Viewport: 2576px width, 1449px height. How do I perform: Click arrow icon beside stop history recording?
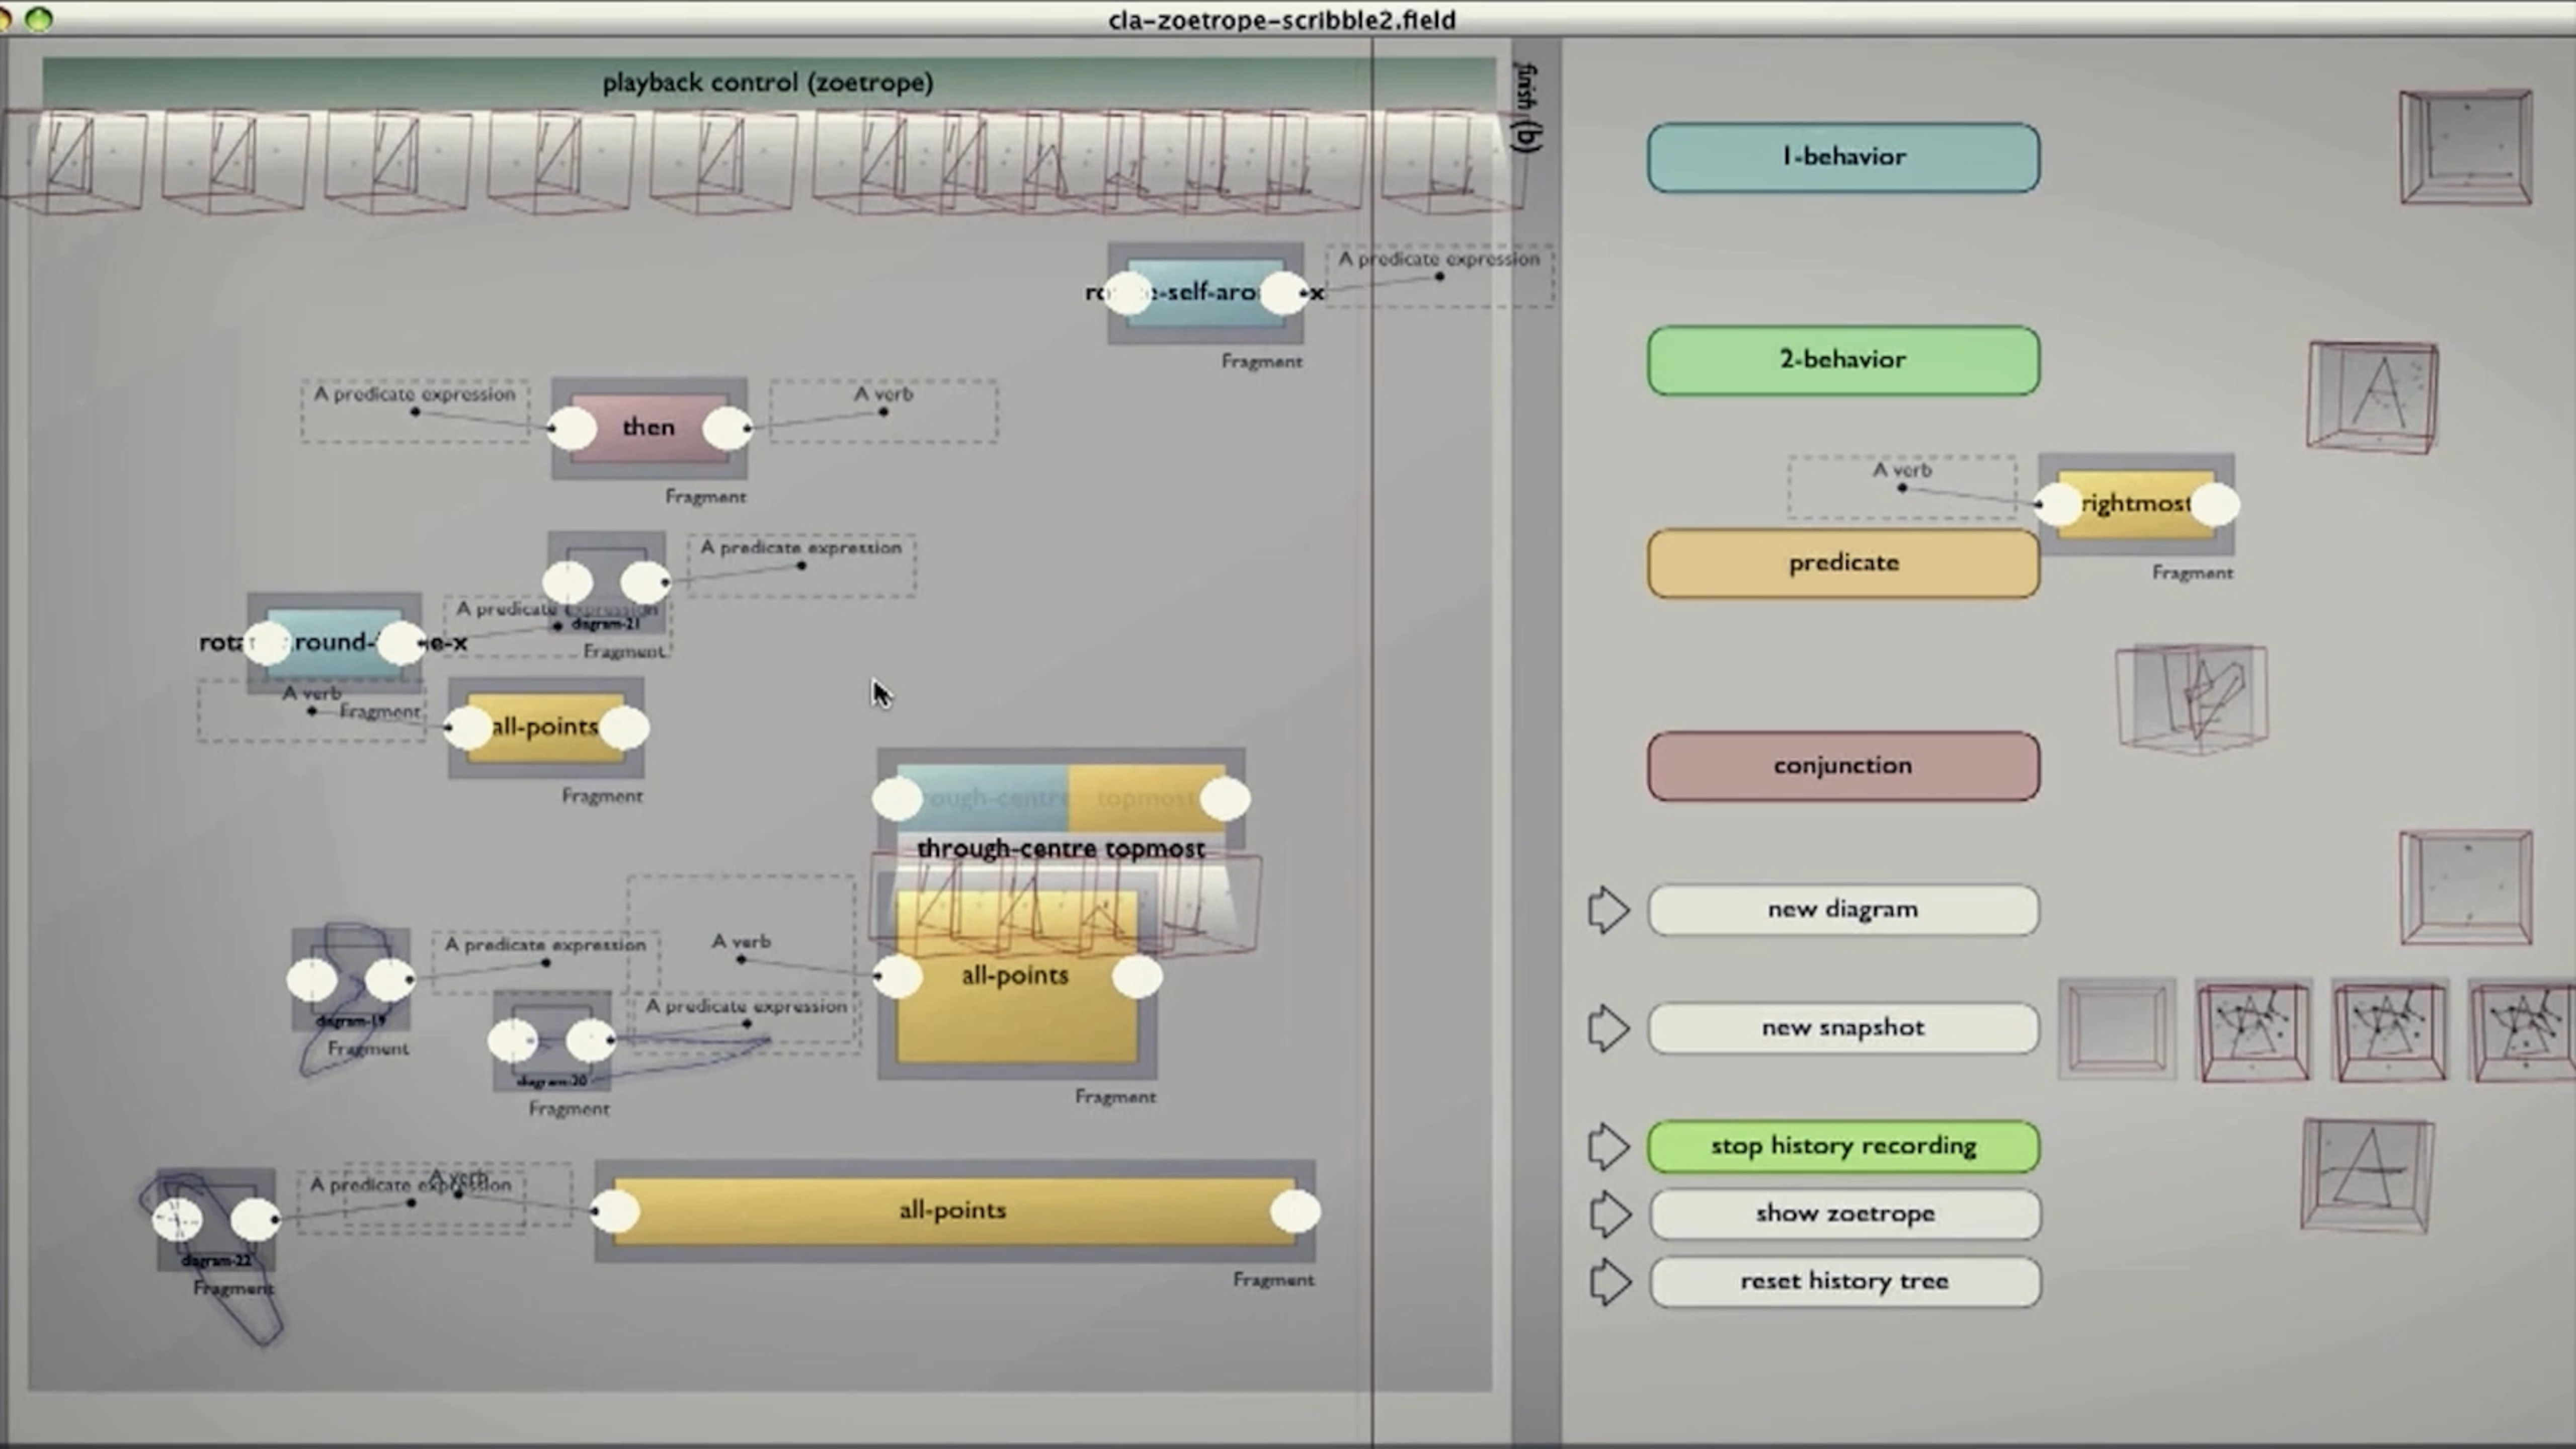coord(1608,1146)
